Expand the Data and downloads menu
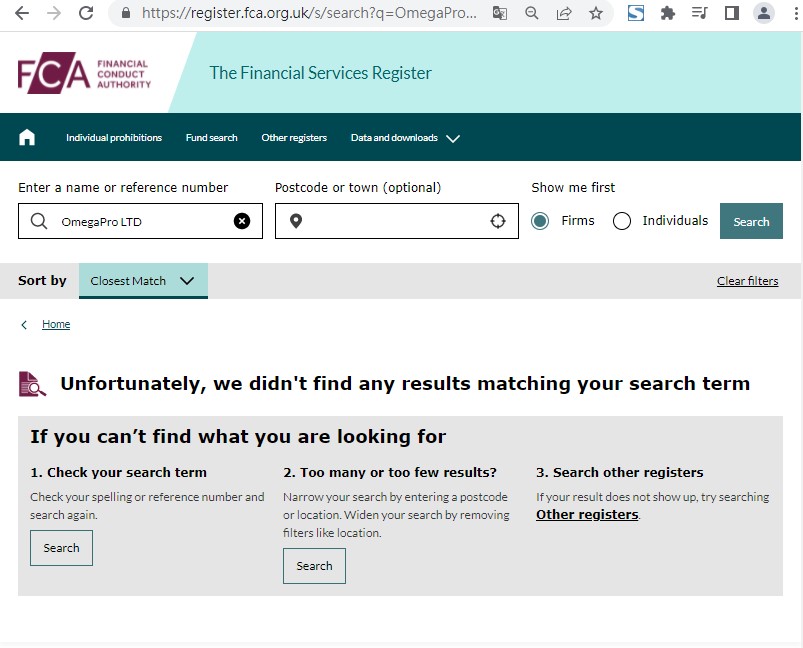The image size is (803, 648). tap(405, 138)
